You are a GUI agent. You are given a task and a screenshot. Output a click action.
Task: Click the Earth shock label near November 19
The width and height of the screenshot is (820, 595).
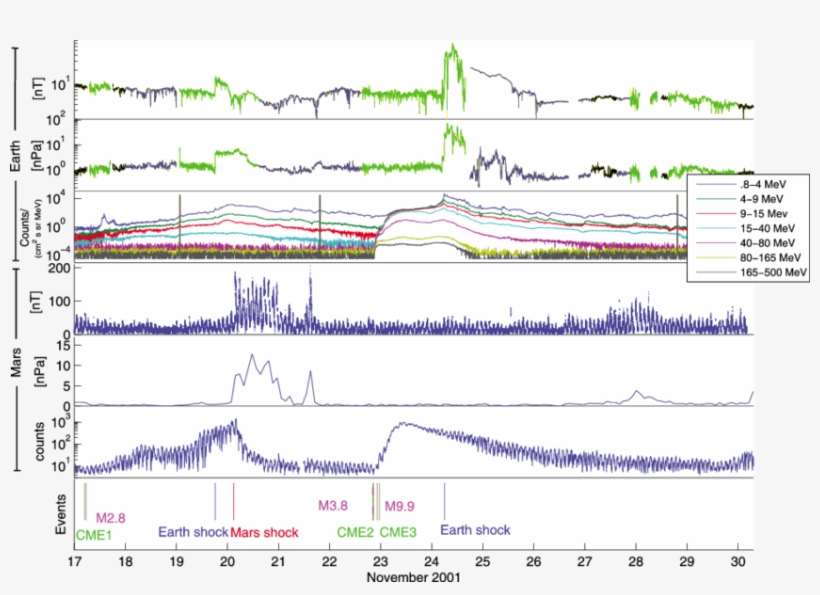click(193, 533)
